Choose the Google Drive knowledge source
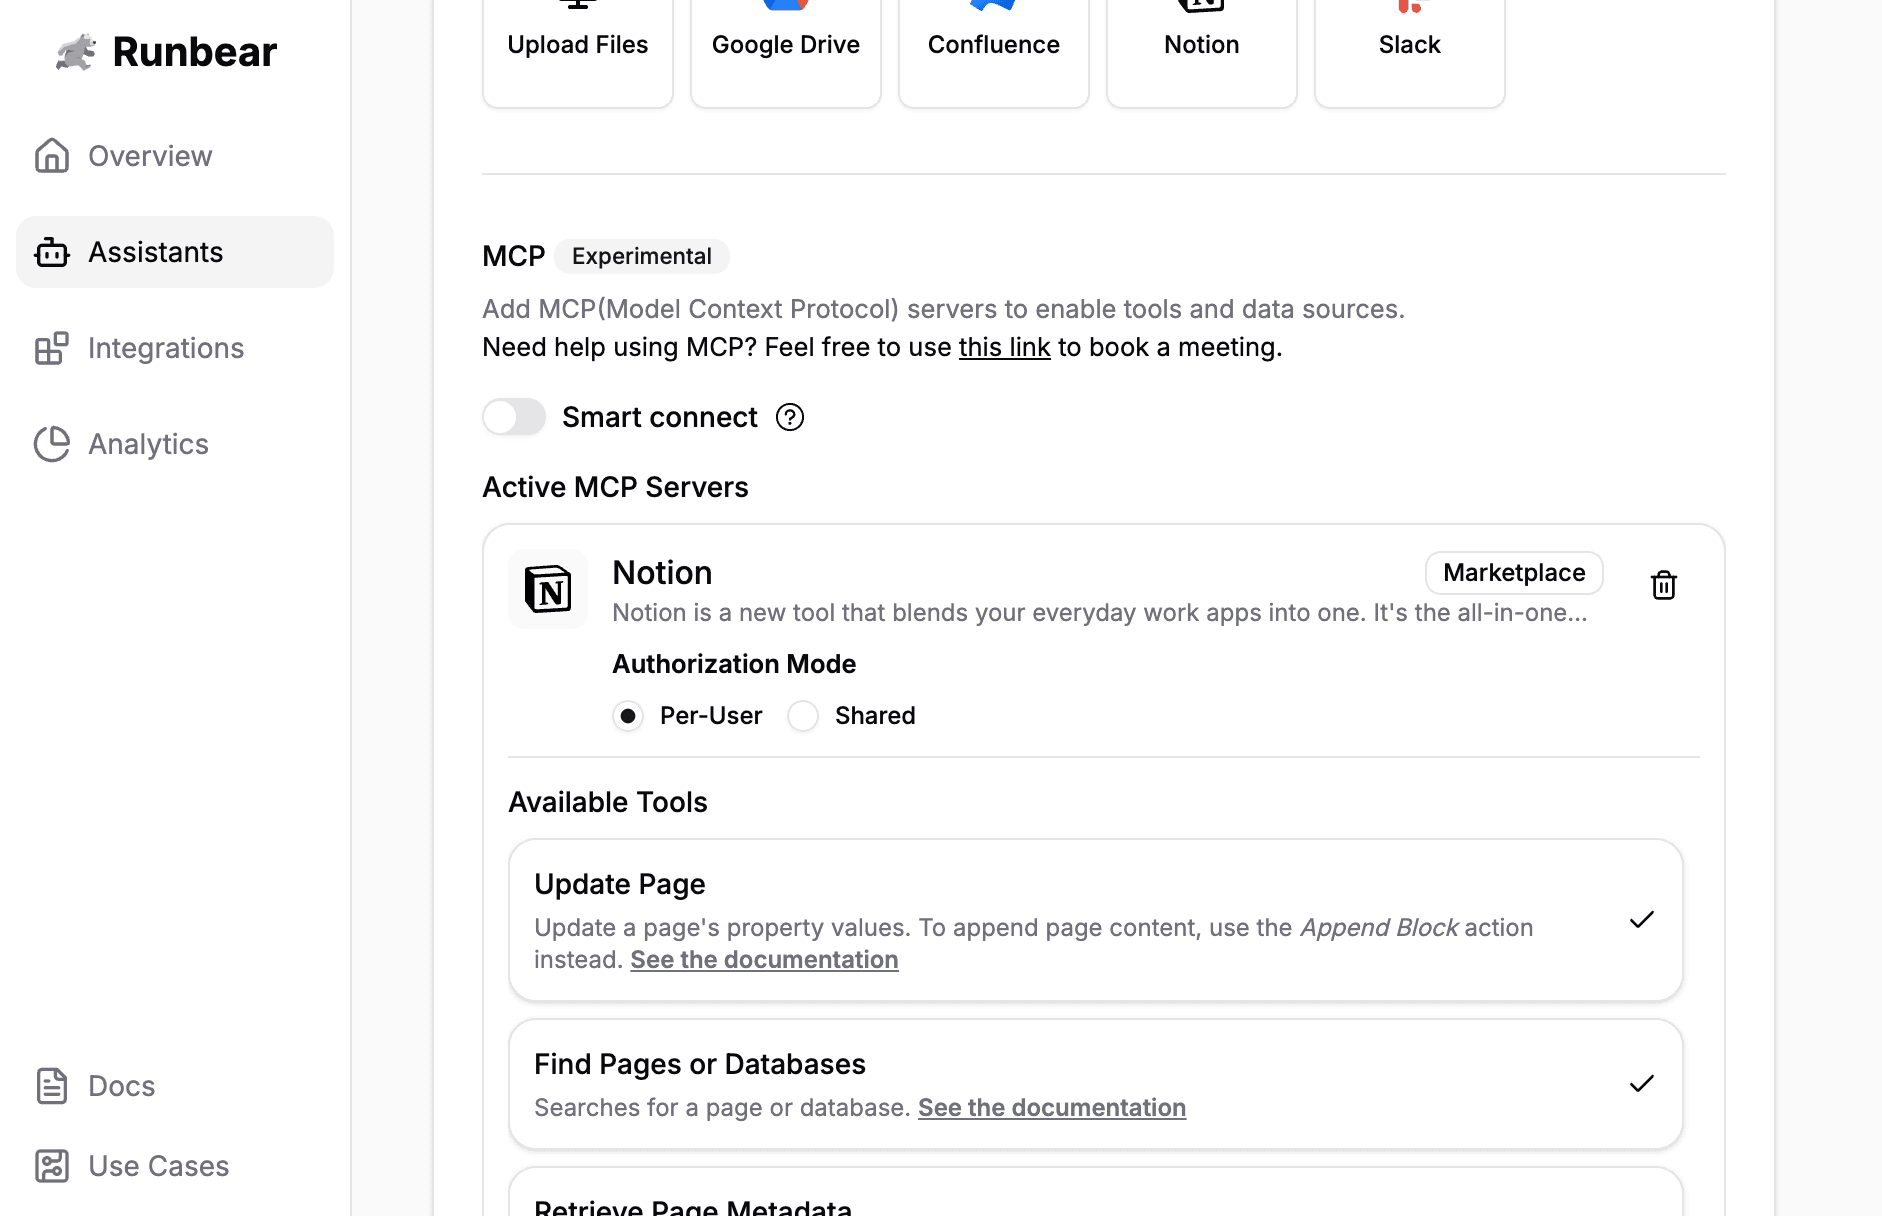 (785, 45)
